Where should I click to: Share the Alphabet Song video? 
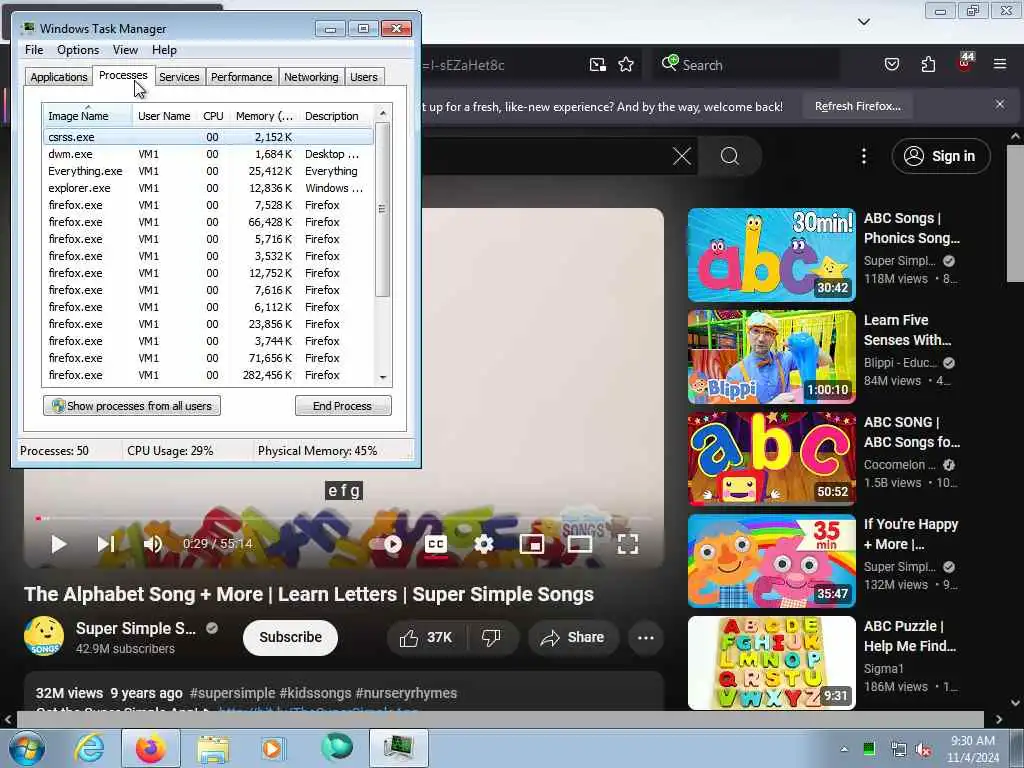point(573,637)
